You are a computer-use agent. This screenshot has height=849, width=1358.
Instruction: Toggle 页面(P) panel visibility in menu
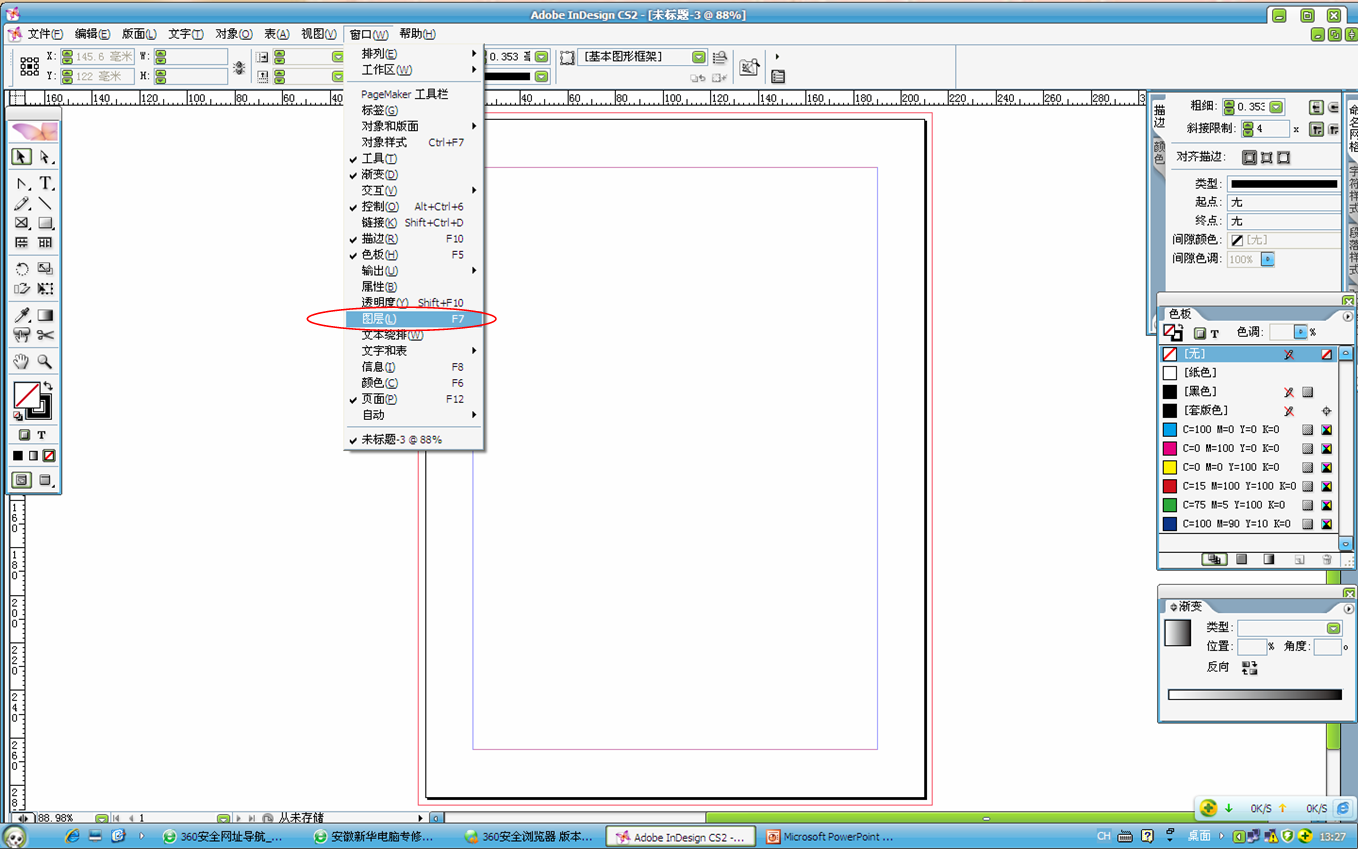[379, 399]
